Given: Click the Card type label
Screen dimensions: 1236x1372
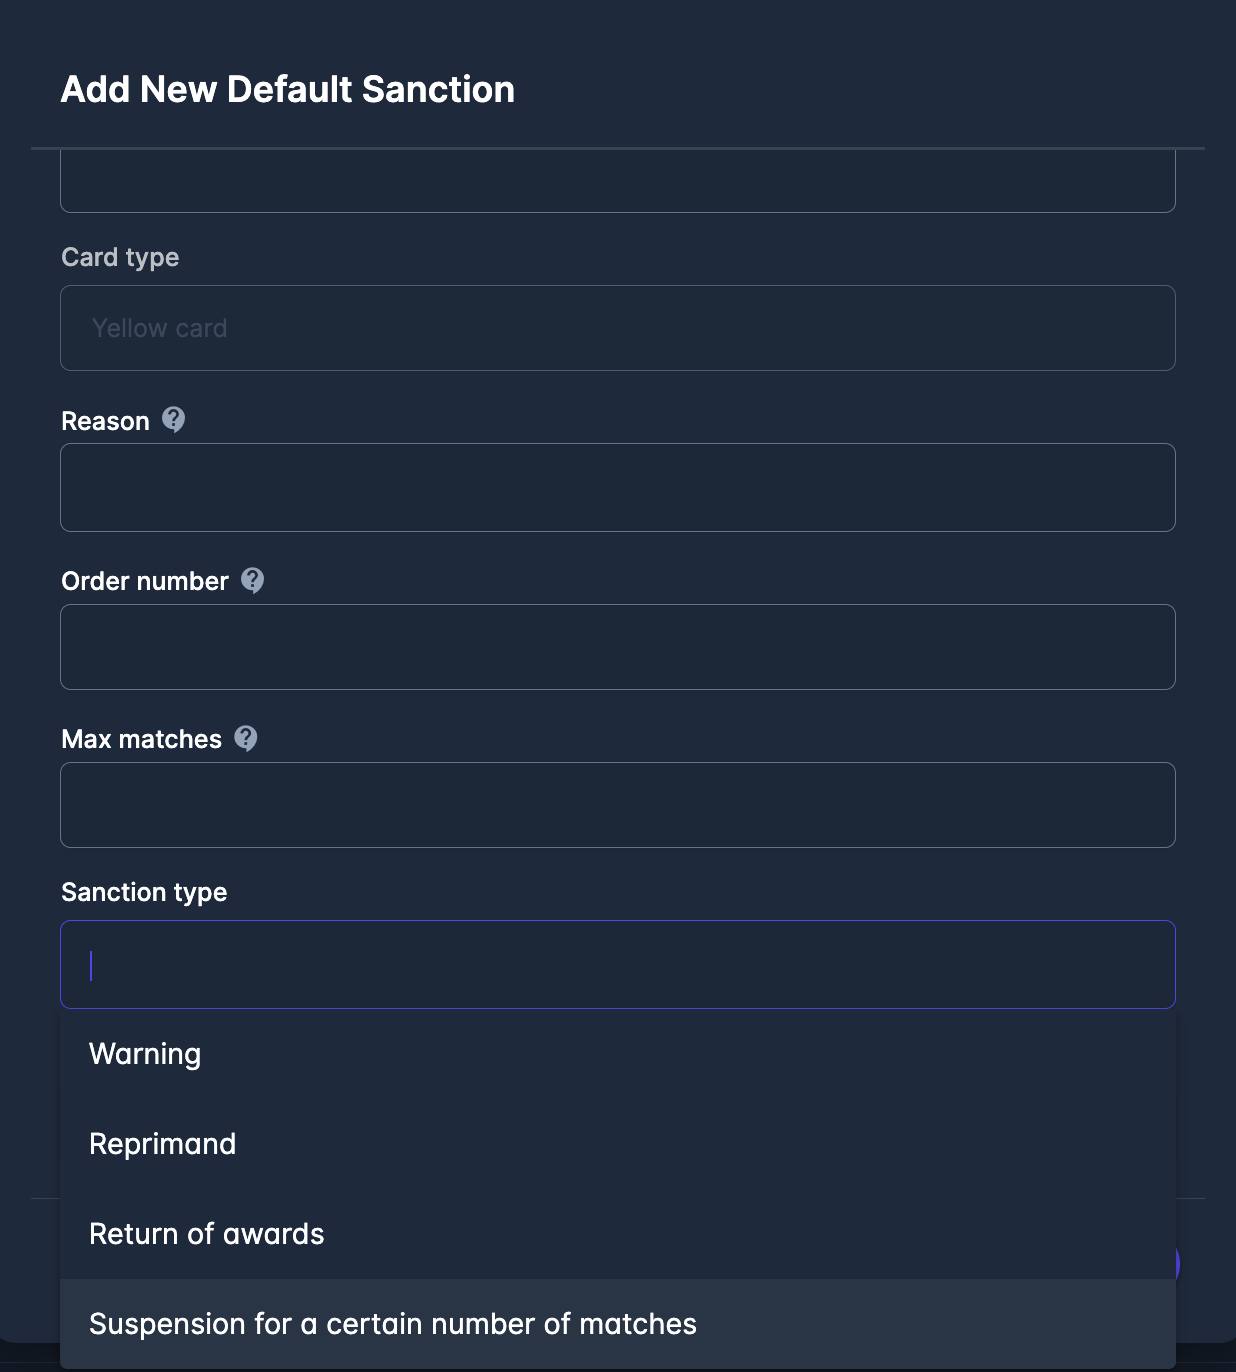Looking at the screenshot, I should (120, 257).
